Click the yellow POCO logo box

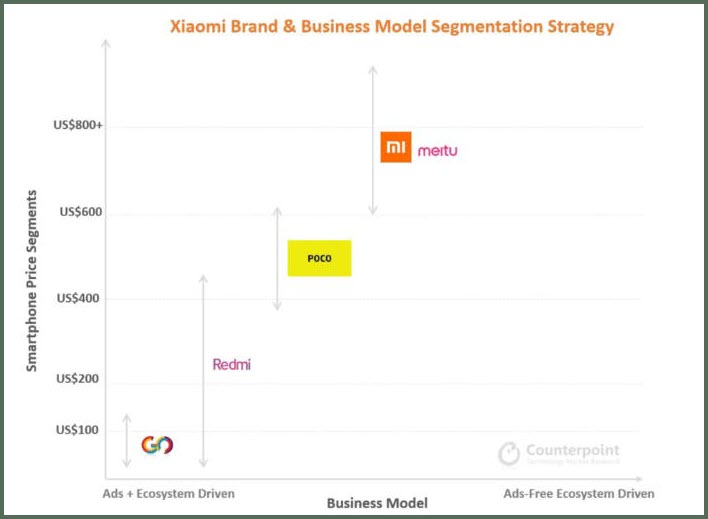319,258
